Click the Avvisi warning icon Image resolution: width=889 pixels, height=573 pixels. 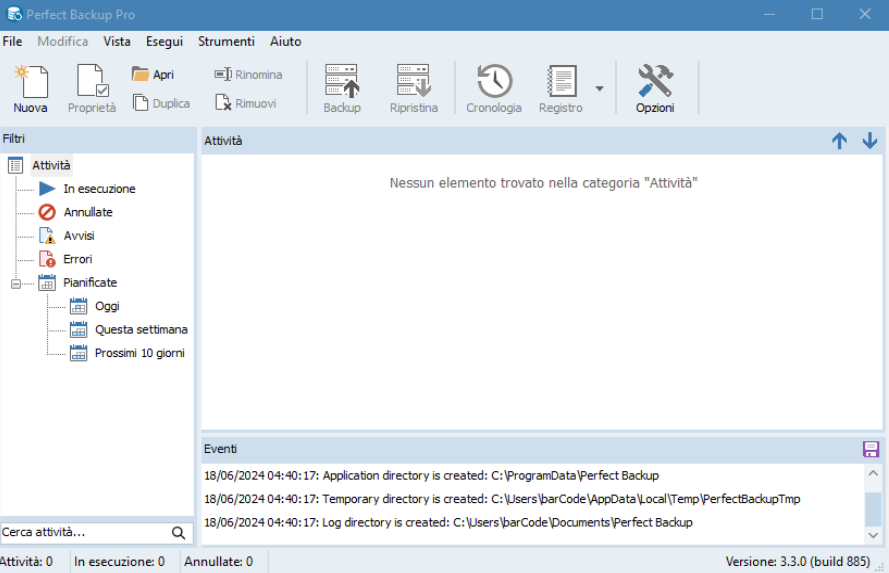click(47, 236)
